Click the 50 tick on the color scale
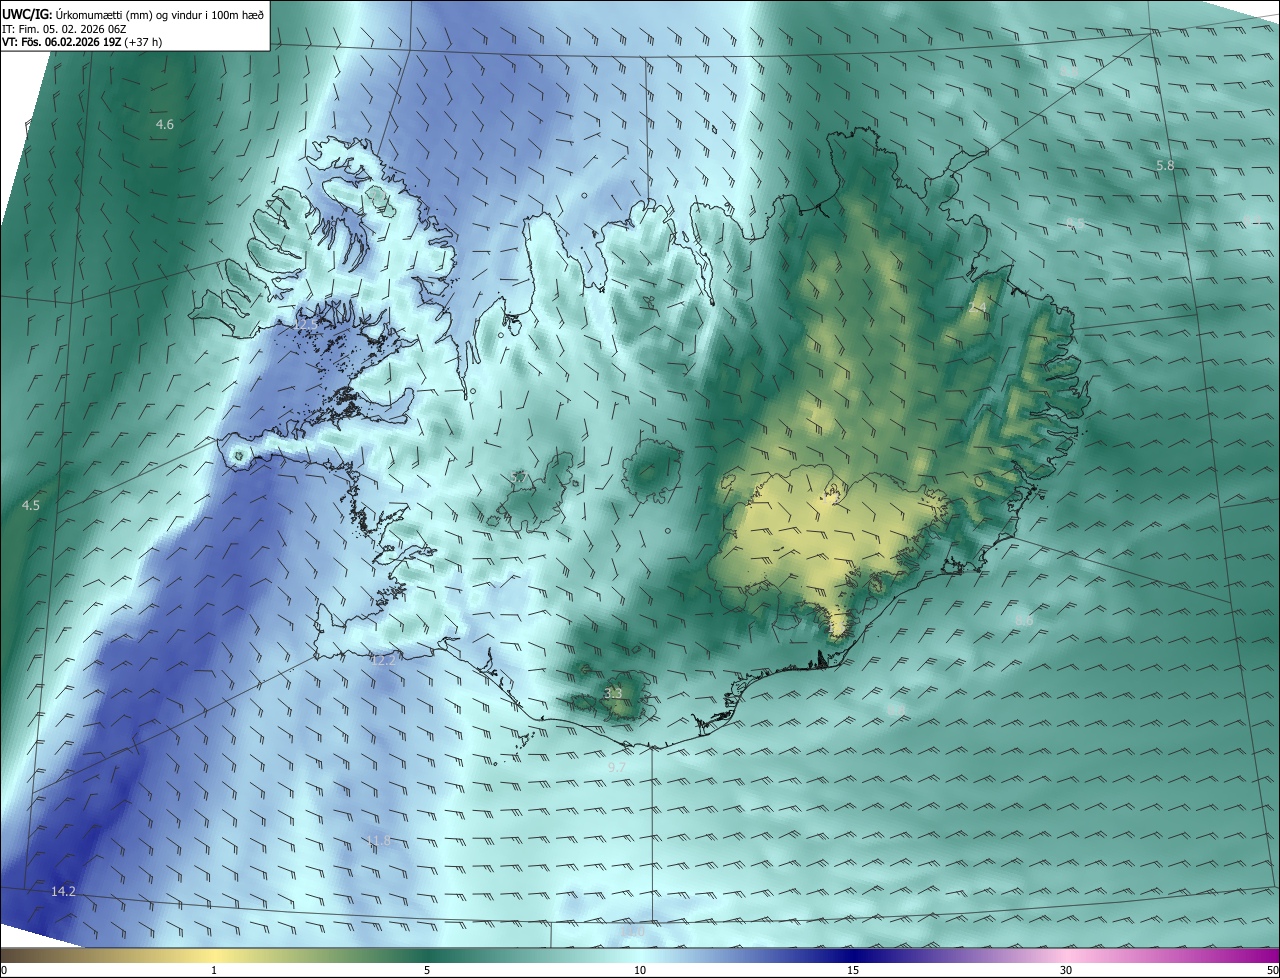The width and height of the screenshot is (1280, 978). click(x=1272, y=970)
